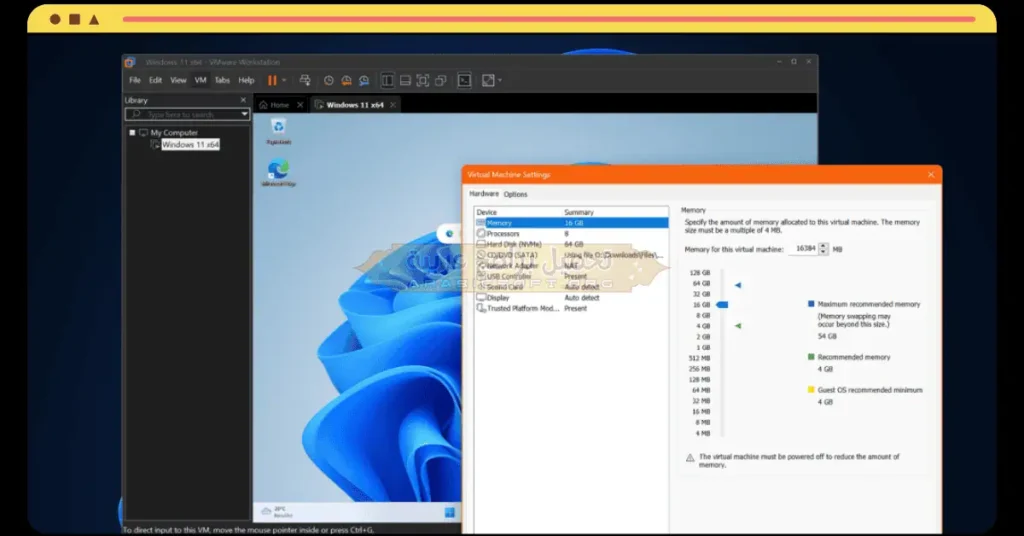Click the orange Pause VM icon
Screen dimensions: 1024x536
coord(272,80)
